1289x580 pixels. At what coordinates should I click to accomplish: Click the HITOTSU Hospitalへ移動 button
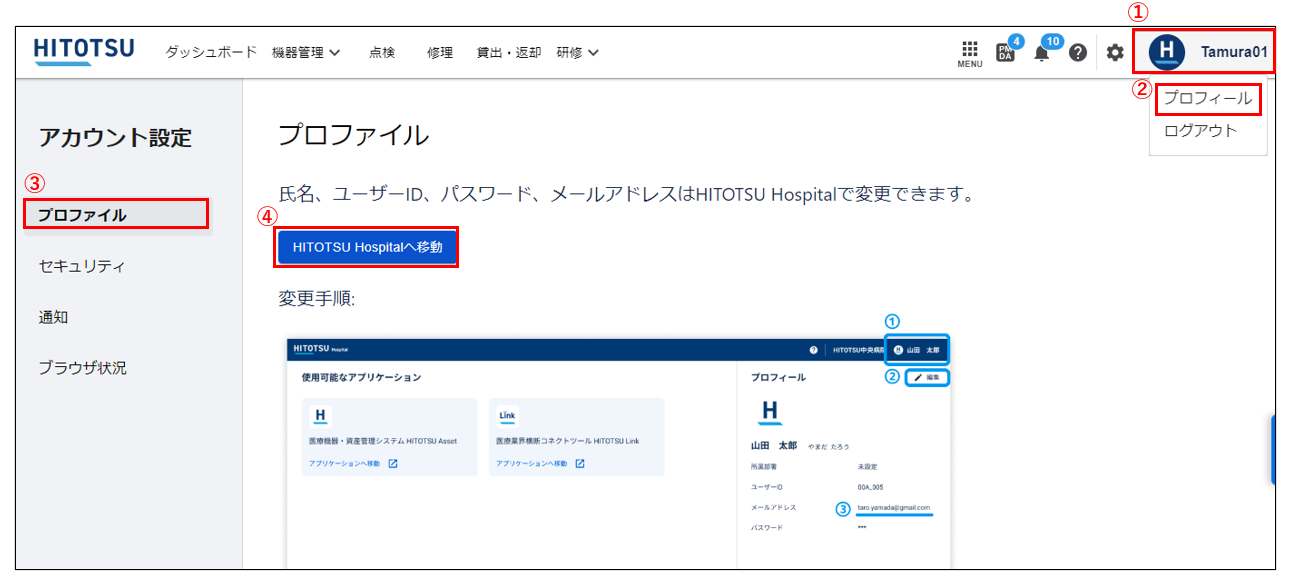click(x=367, y=247)
